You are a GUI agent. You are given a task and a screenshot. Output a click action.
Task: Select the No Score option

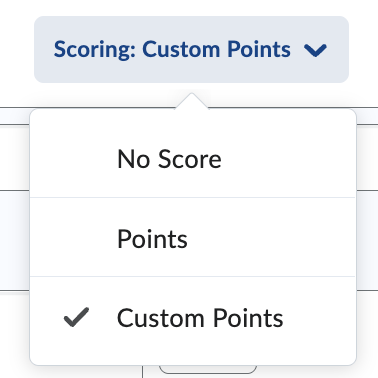coord(193,159)
